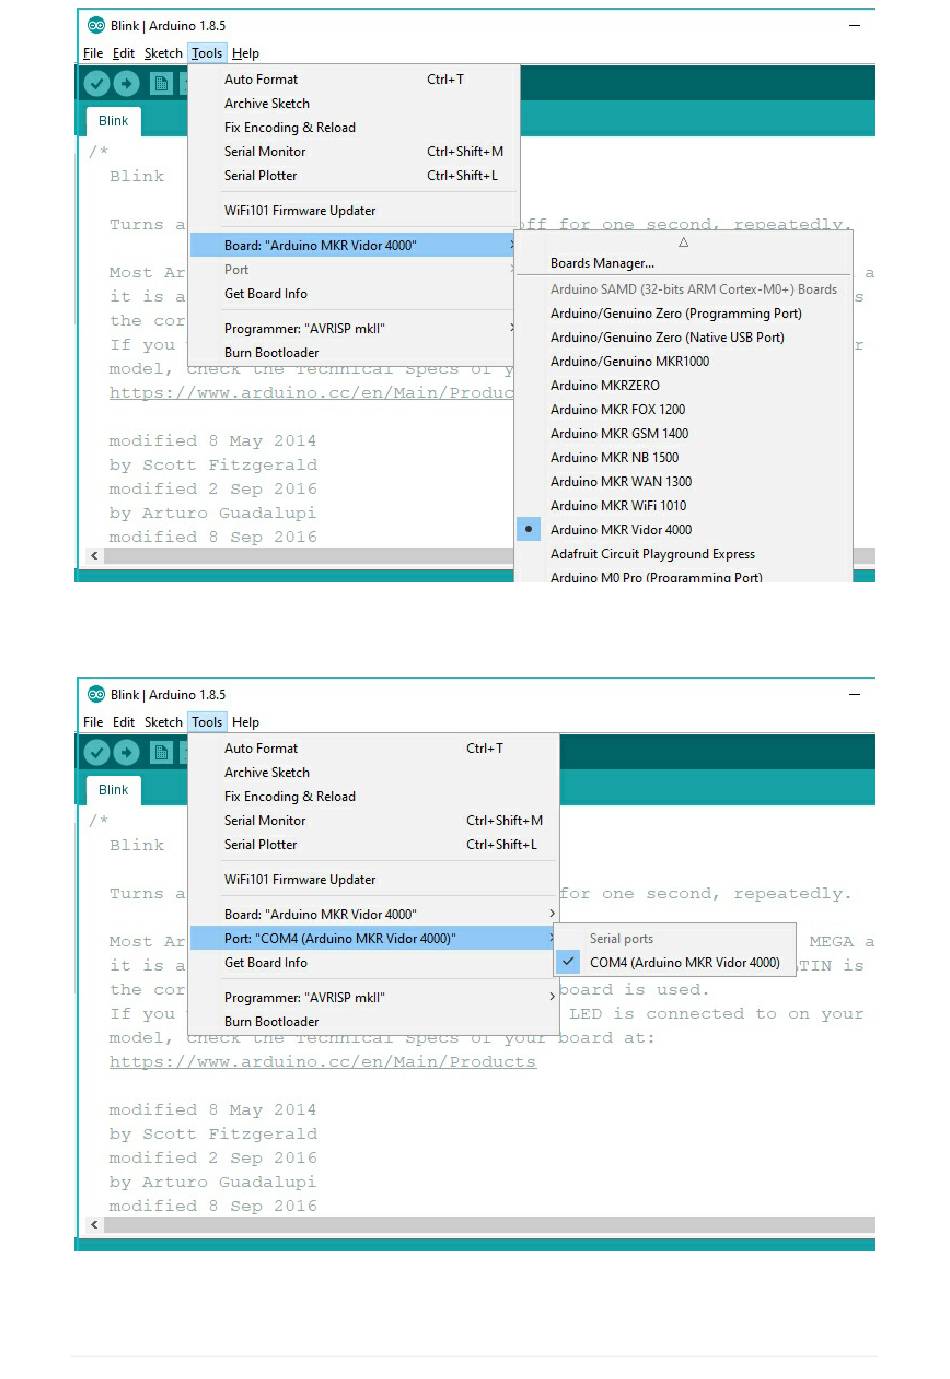
Task: Click the Tools menu in the lower window
Action: (207, 722)
